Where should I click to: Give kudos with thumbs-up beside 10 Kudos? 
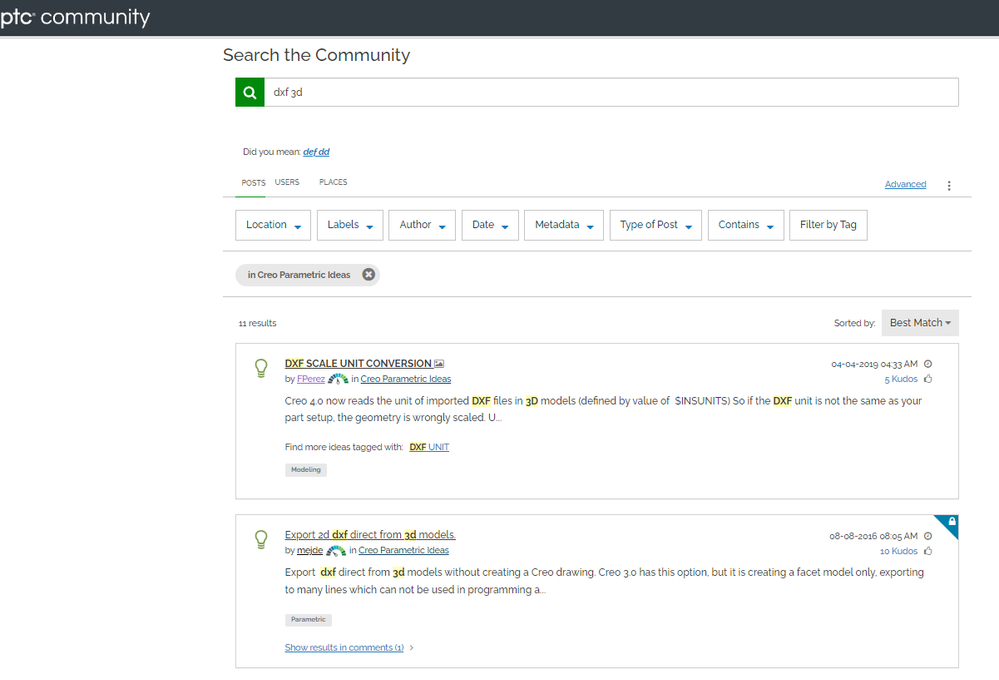tap(928, 551)
